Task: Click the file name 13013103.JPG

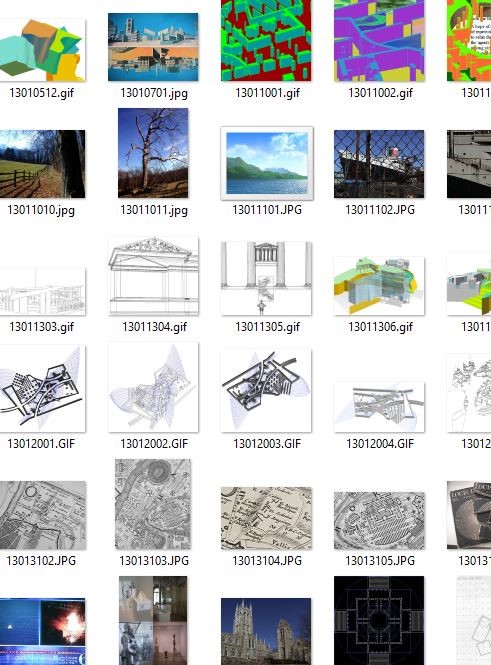Action: 154,561
